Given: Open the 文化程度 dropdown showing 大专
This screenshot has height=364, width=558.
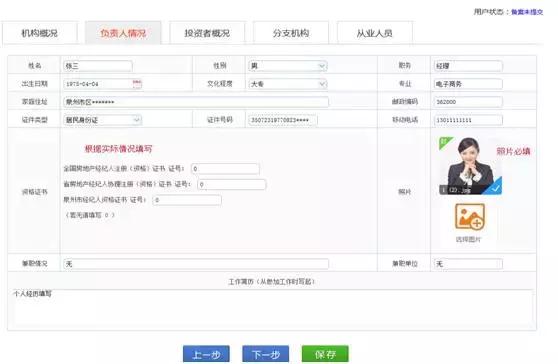Looking at the screenshot, I should [288, 84].
